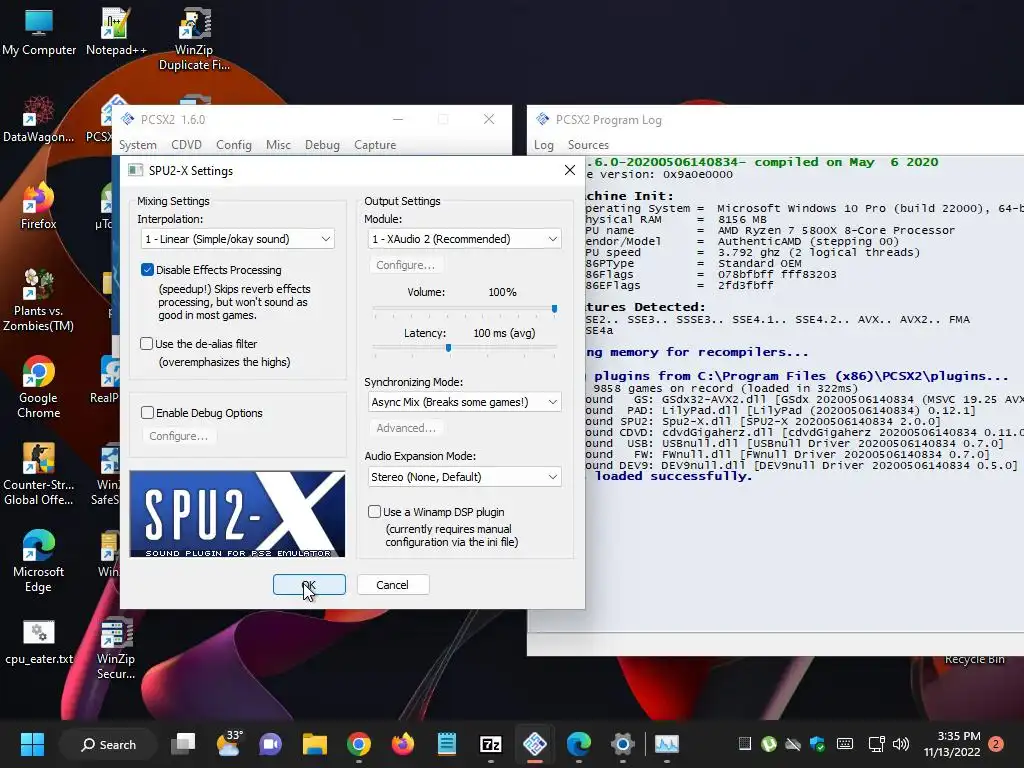The image size is (1024, 768).
Task: Open the Windows Security shield tray icon
Action: (x=817, y=744)
